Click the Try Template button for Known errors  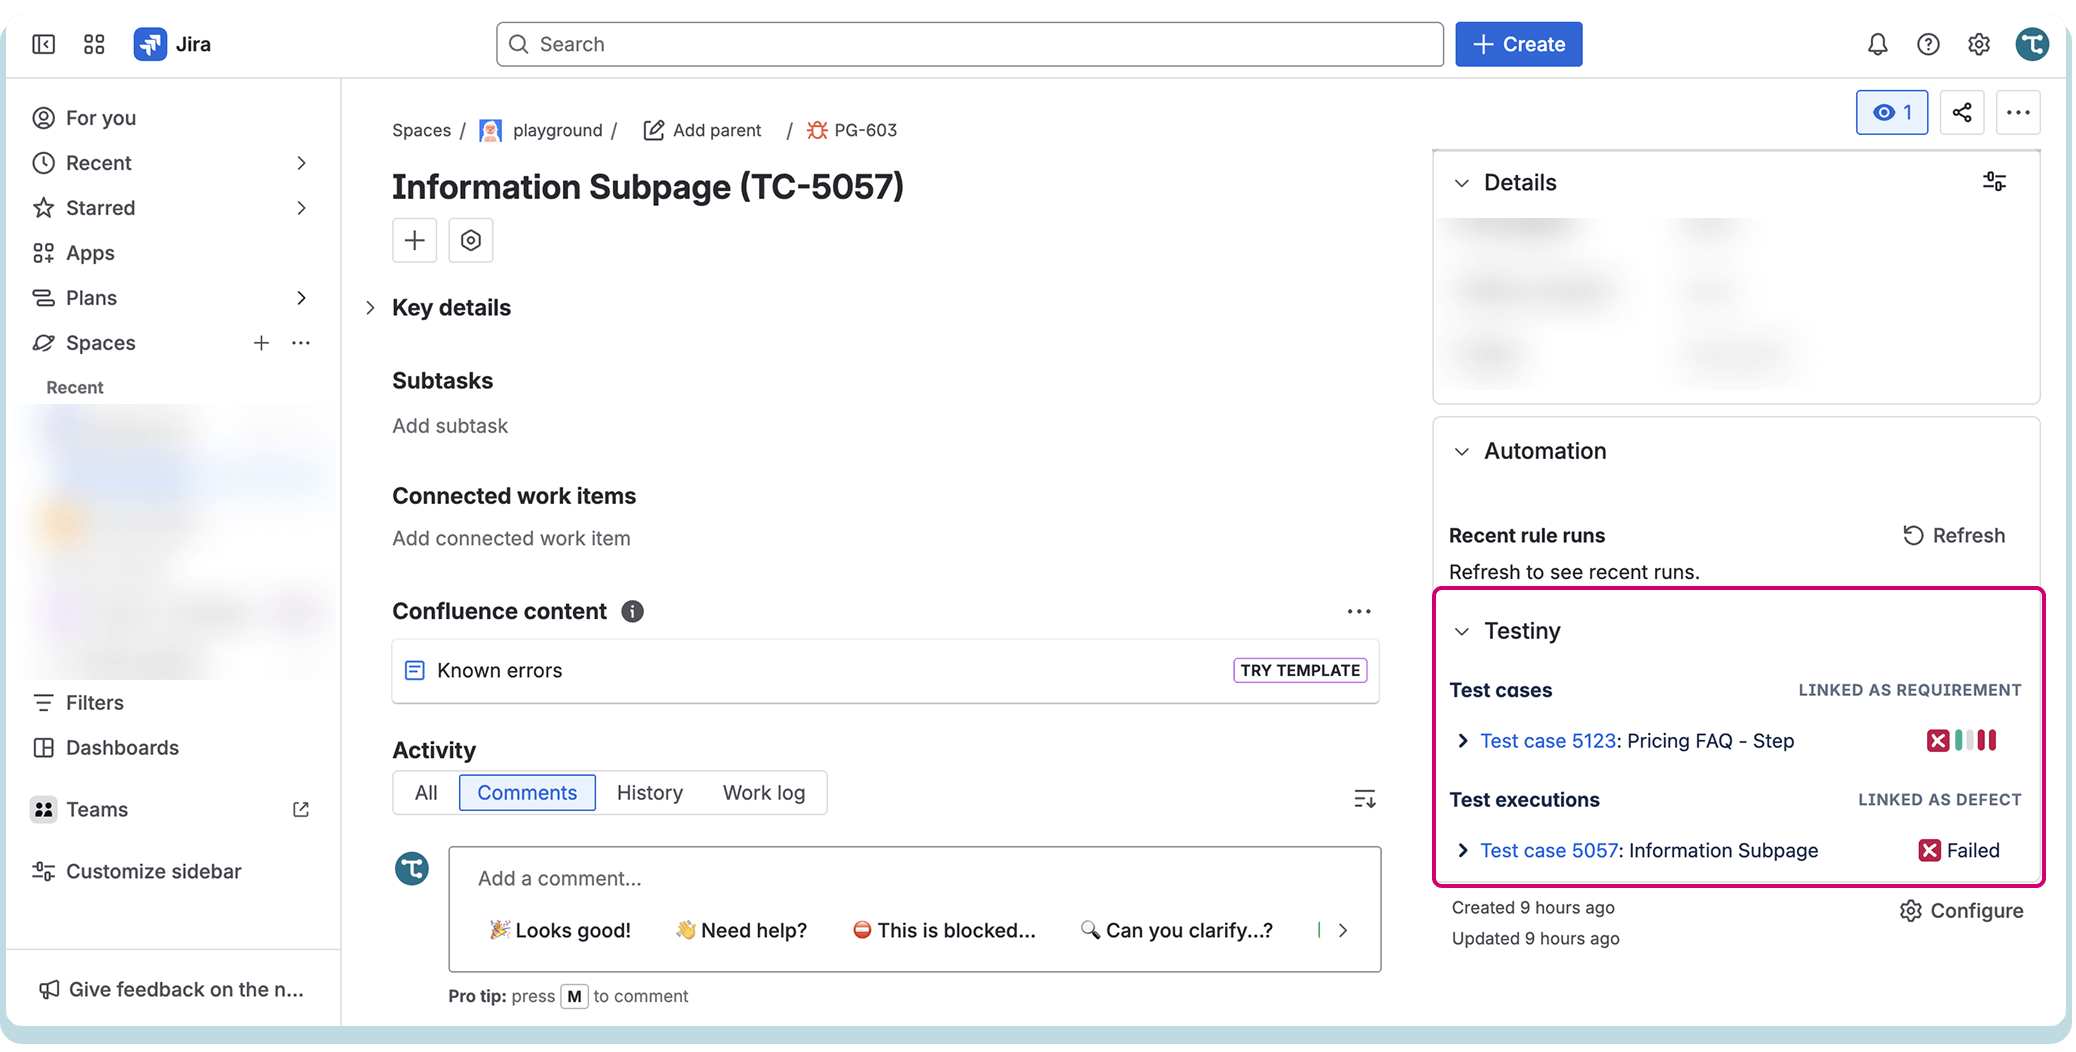1299,670
